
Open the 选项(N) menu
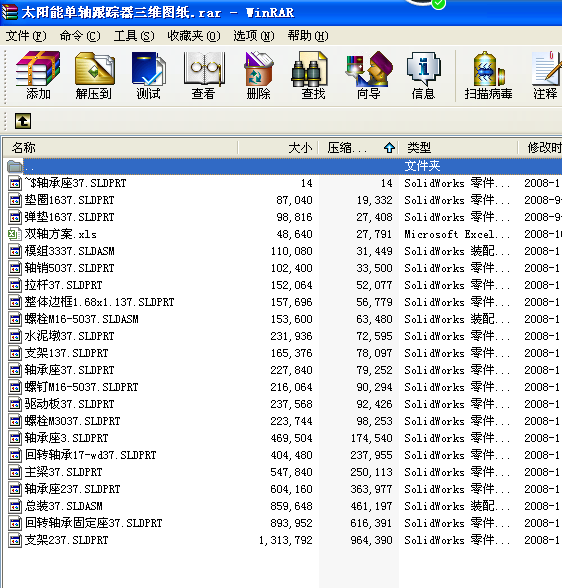(x=254, y=36)
